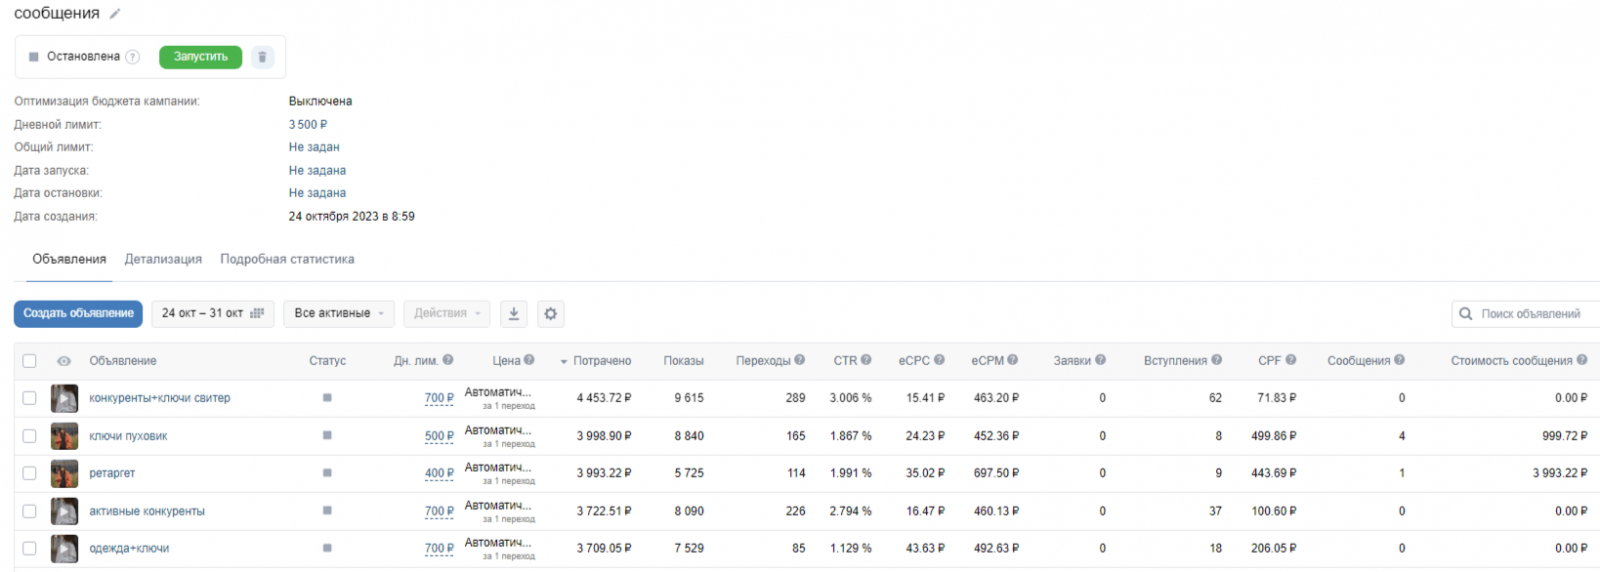Open thumbnail of конкуренты+ключи свитер ad

coord(64,398)
